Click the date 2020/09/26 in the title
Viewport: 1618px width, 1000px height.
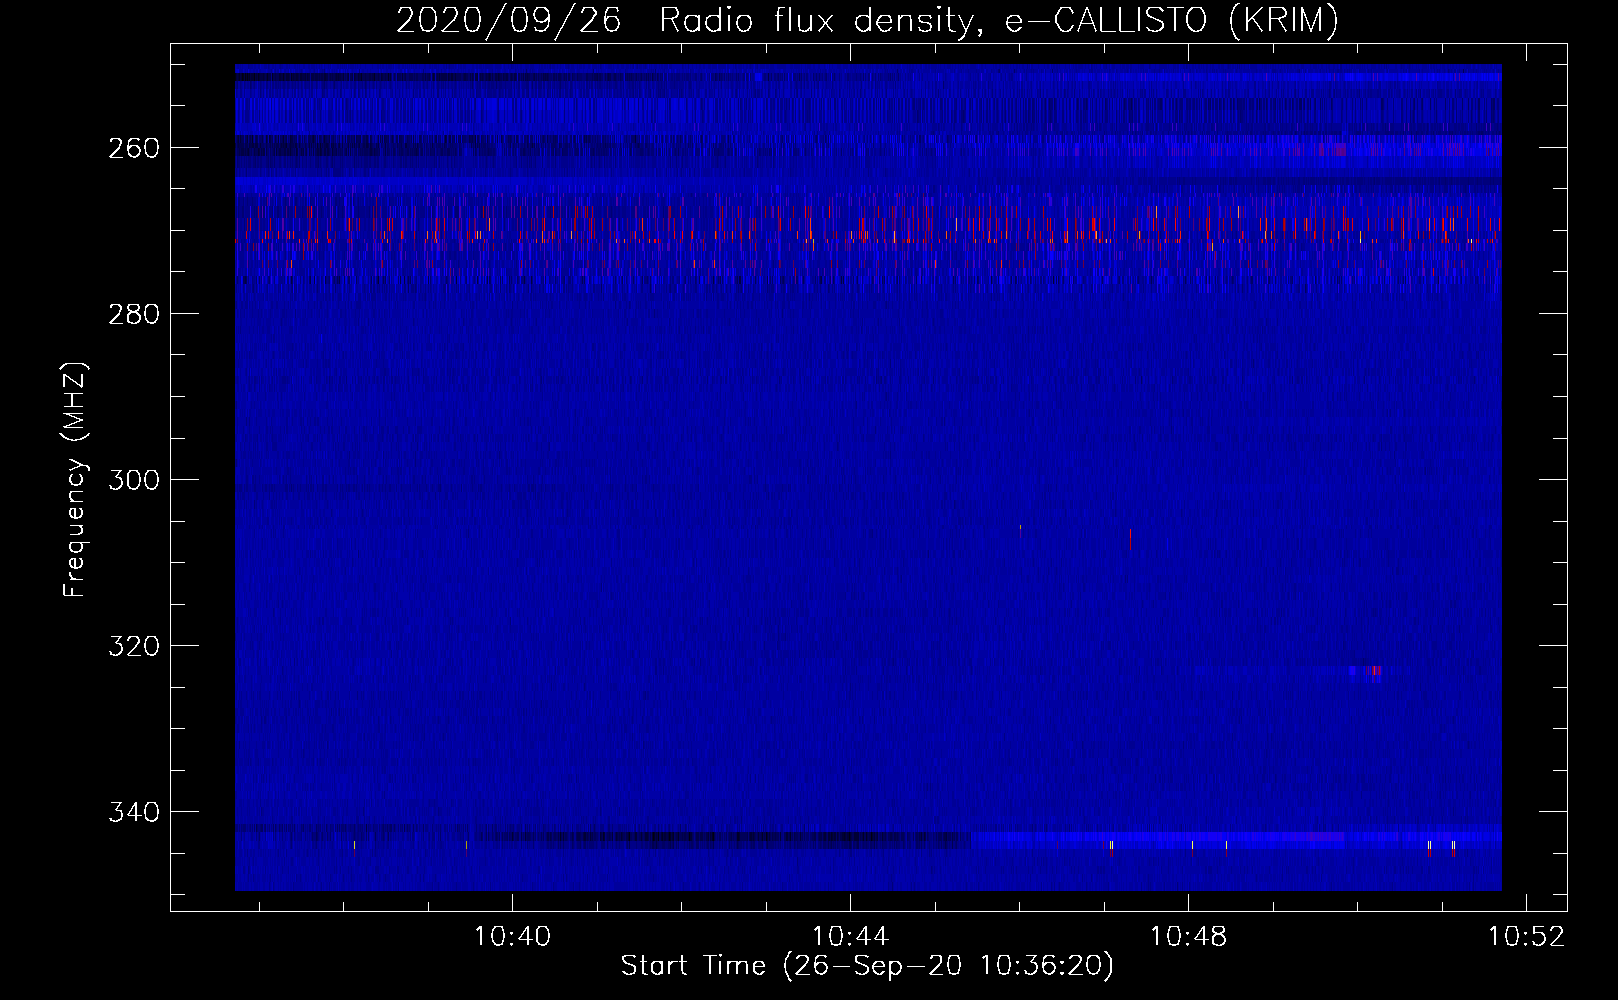pyautogui.click(x=508, y=20)
